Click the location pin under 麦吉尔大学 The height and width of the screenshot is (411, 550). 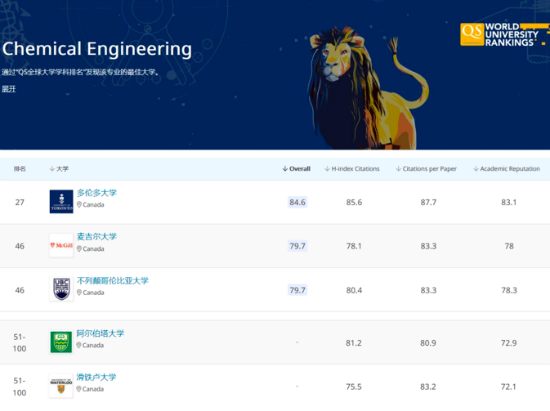click(79, 249)
